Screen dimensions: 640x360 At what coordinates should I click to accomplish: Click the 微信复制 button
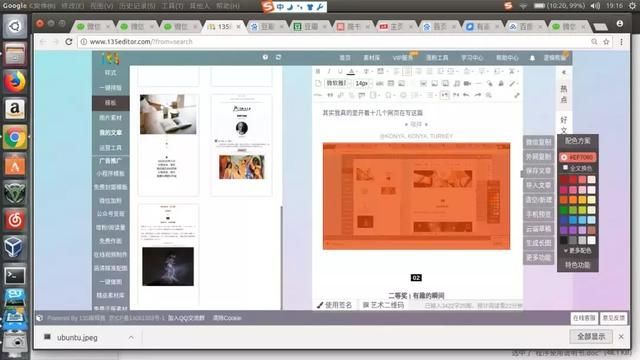[538, 142]
